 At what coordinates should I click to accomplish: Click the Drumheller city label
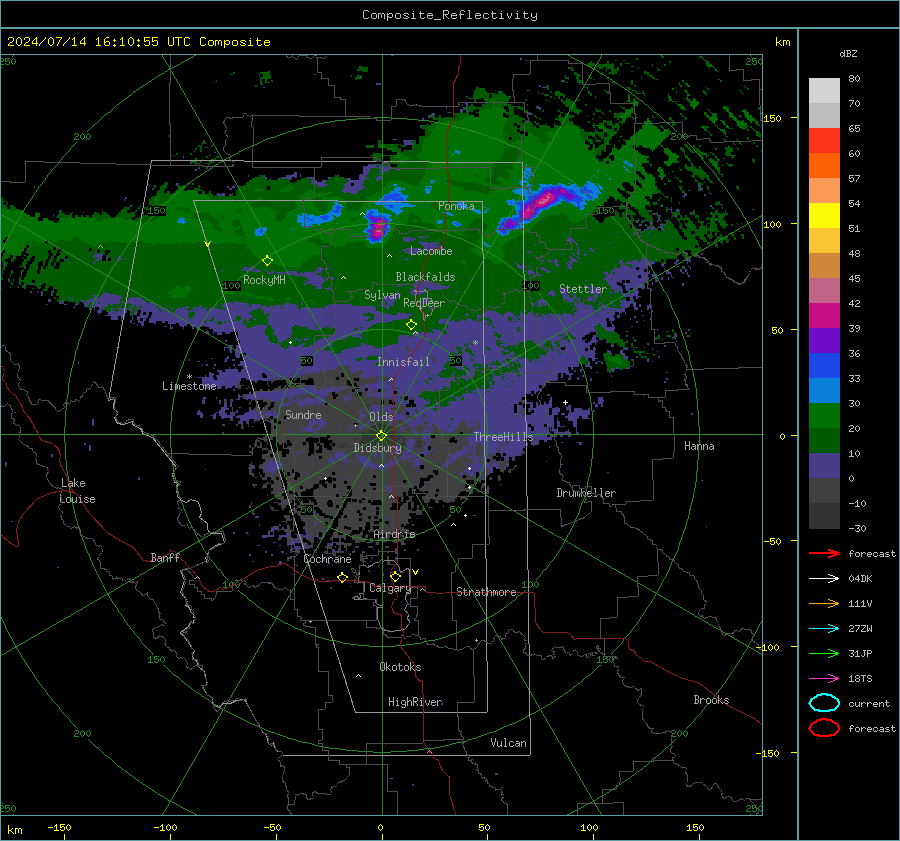[x=586, y=493]
